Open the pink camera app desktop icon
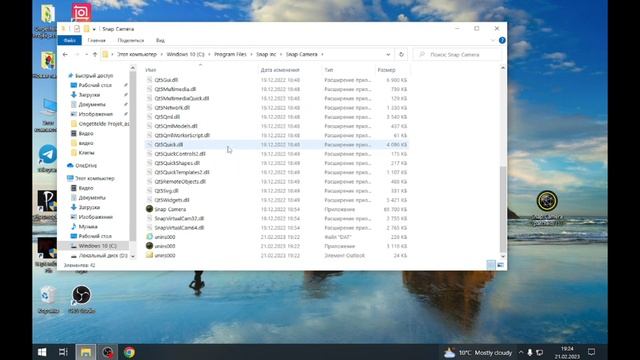Screen dimensions: 640x360 click(x=81, y=12)
